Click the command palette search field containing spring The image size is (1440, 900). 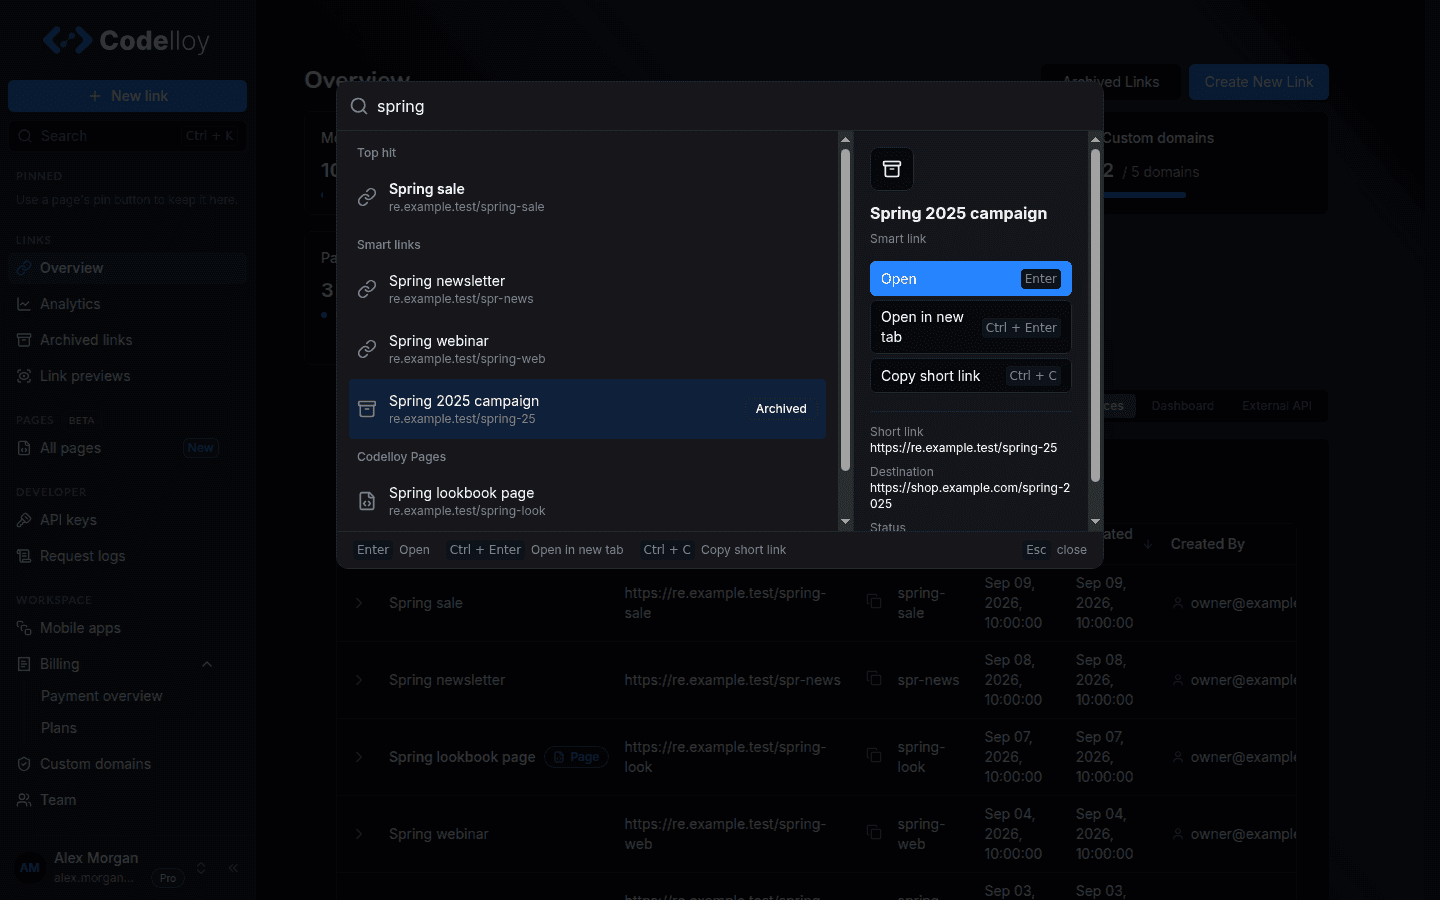(x=720, y=106)
